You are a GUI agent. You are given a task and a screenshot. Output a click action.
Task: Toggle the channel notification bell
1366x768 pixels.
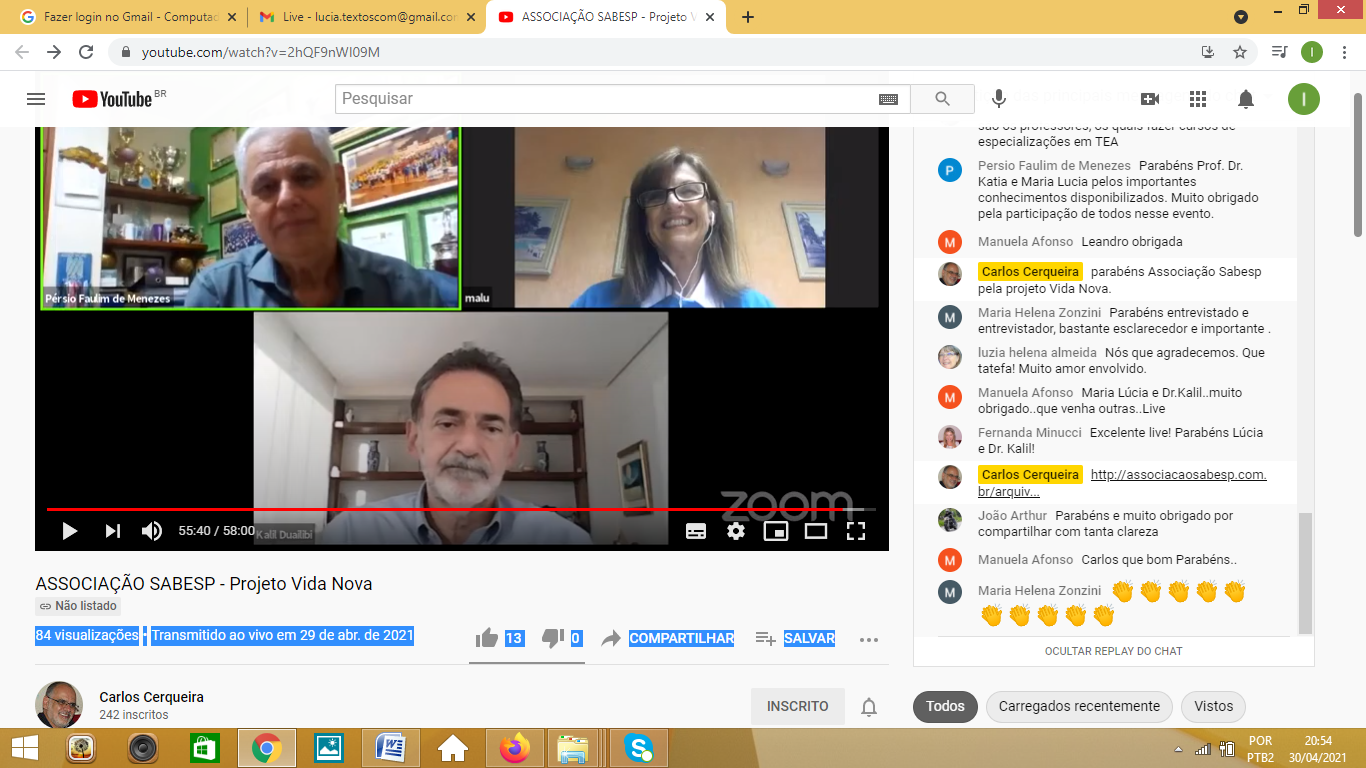coord(869,707)
